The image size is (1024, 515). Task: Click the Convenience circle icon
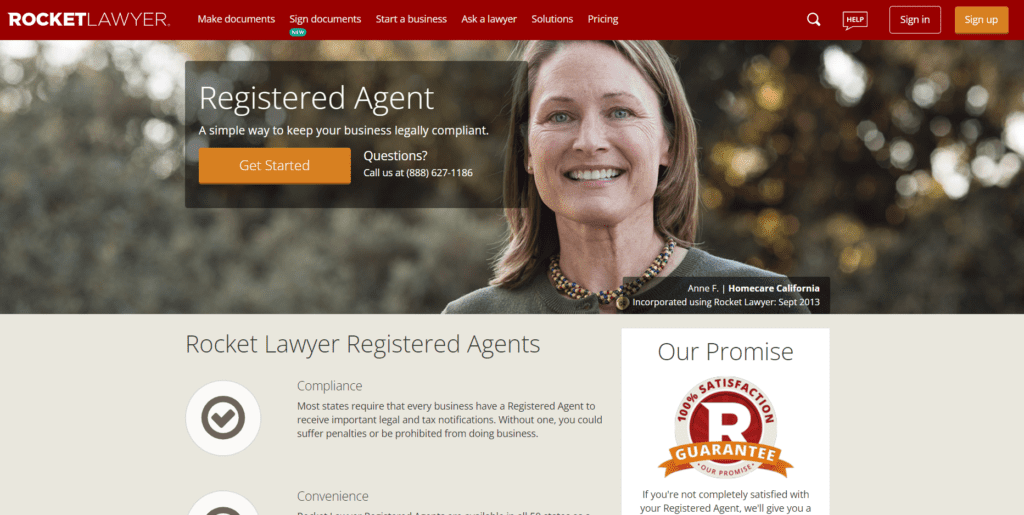(223, 503)
